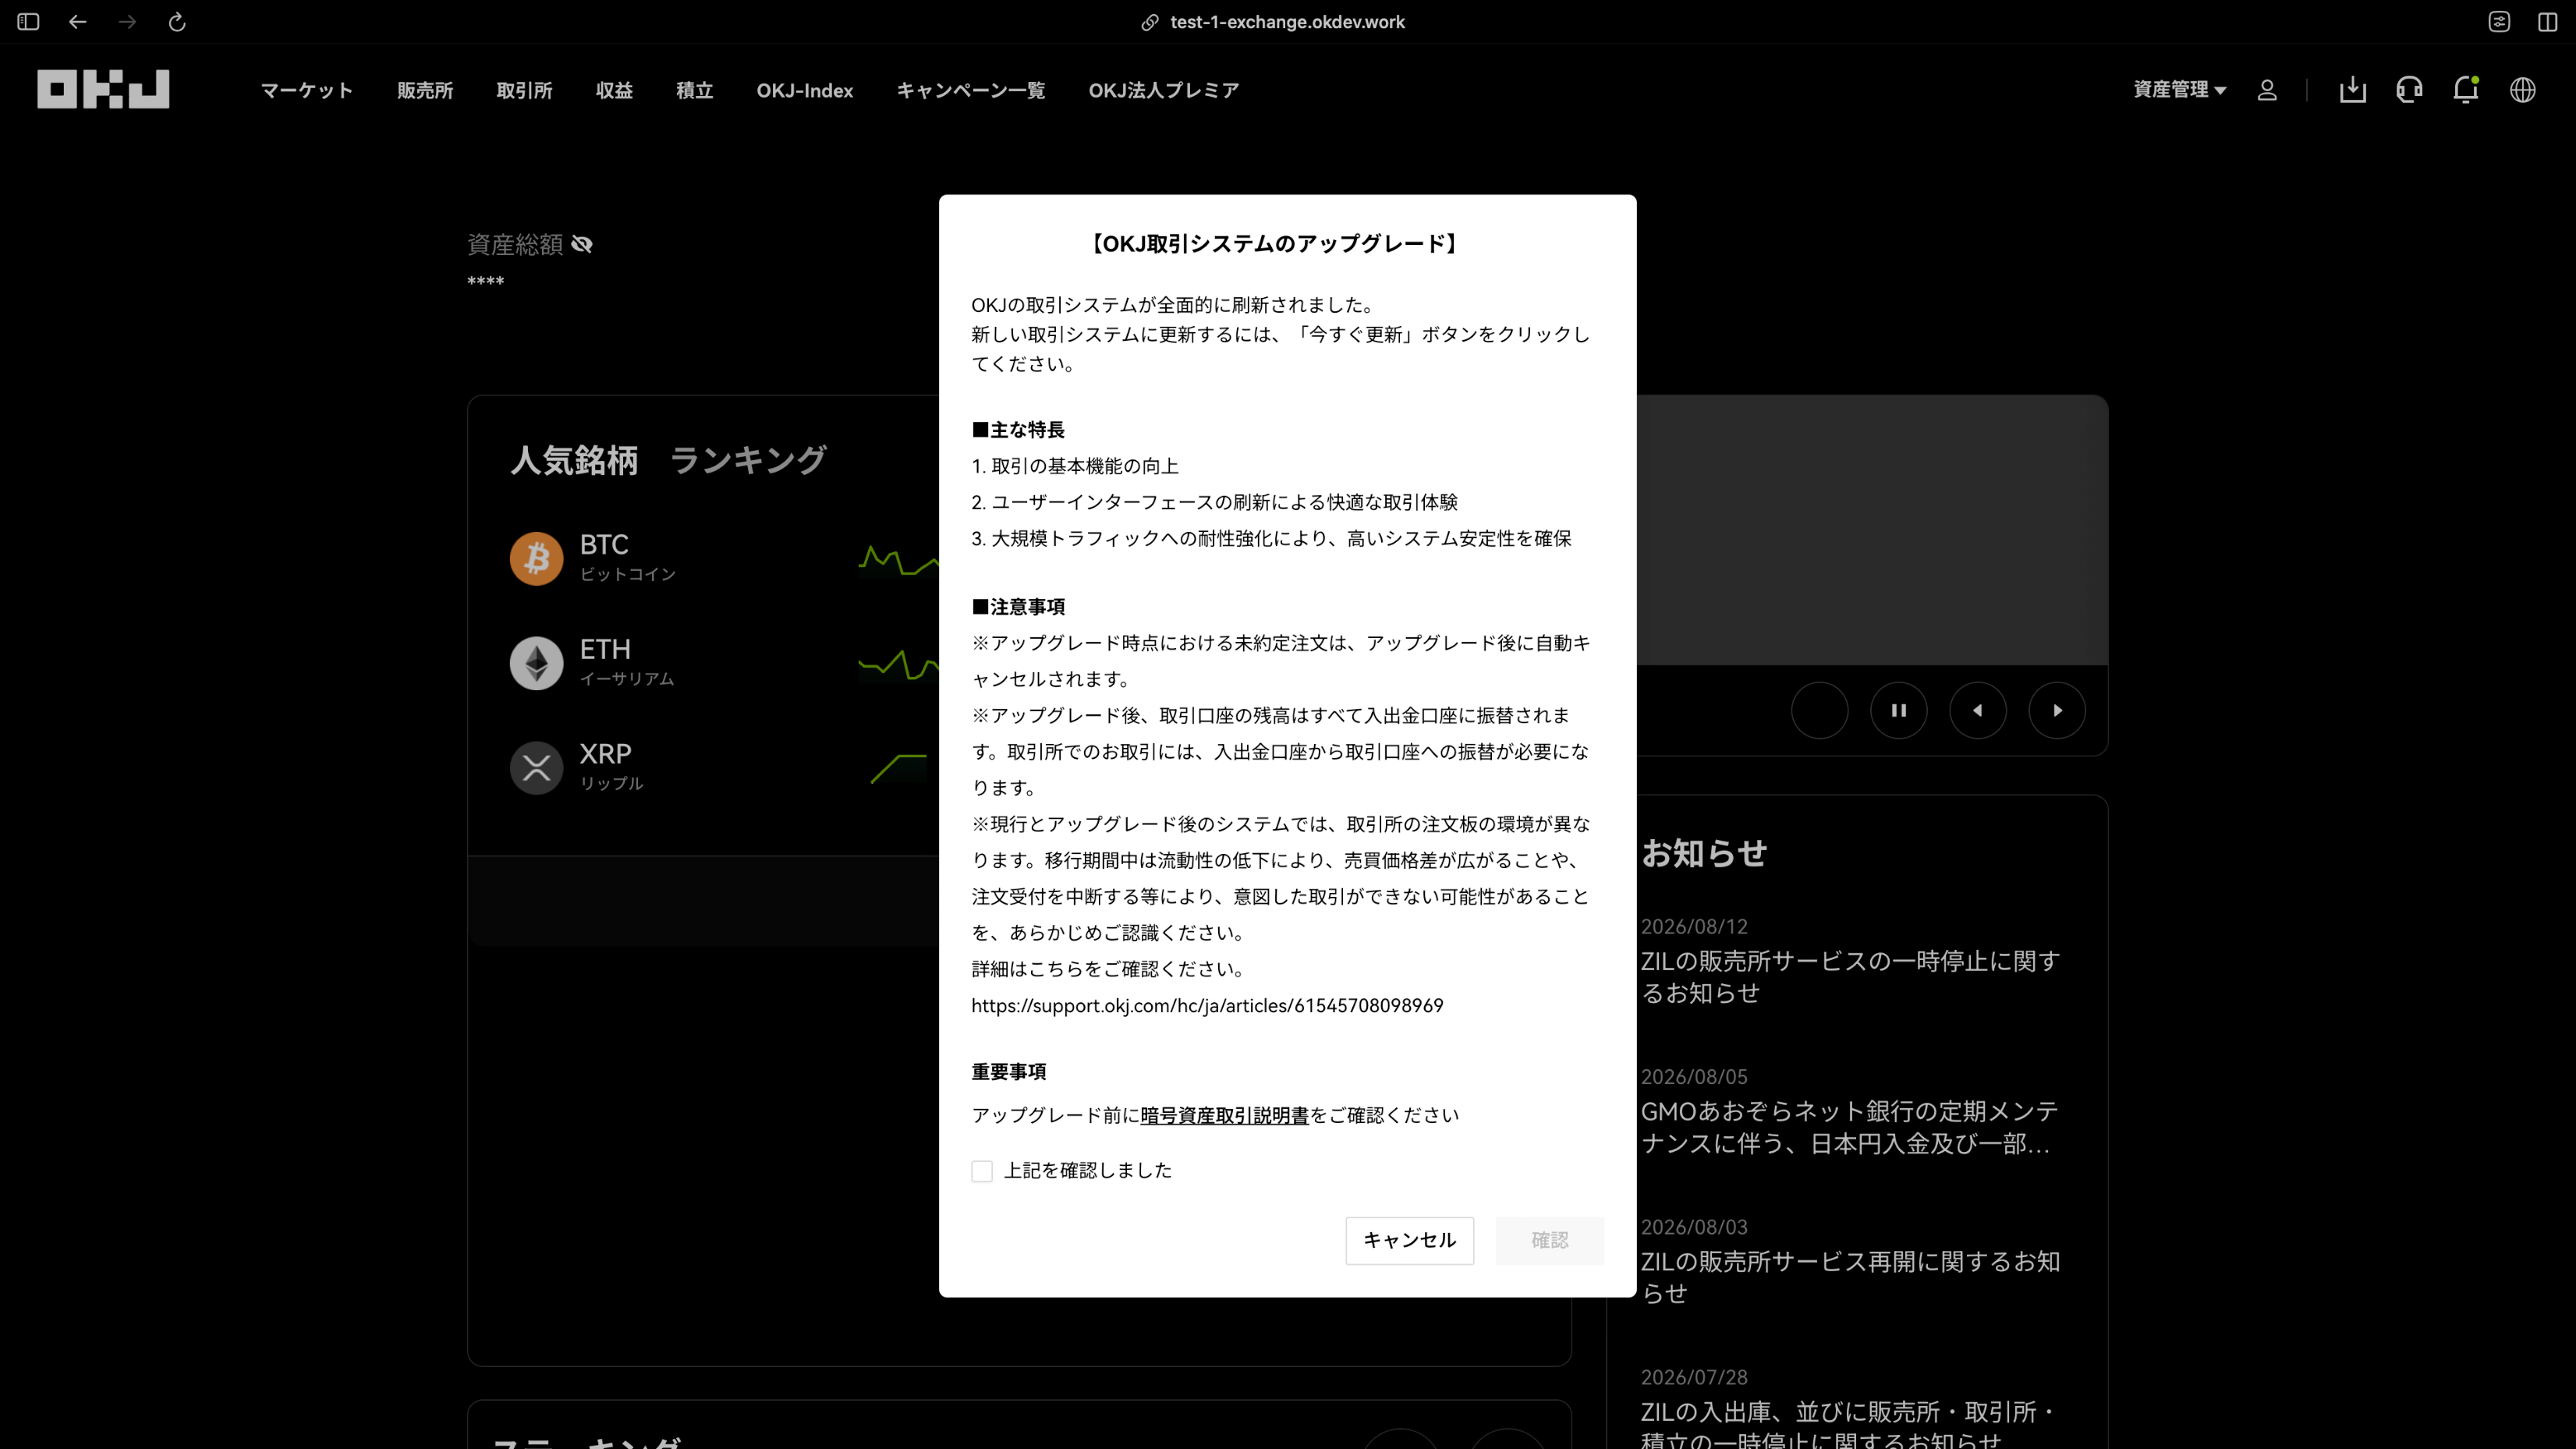Click the browser address bar URL
The width and height of the screenshot is (2576, 1449).
pyautogui.click(x=1287, y=22)
